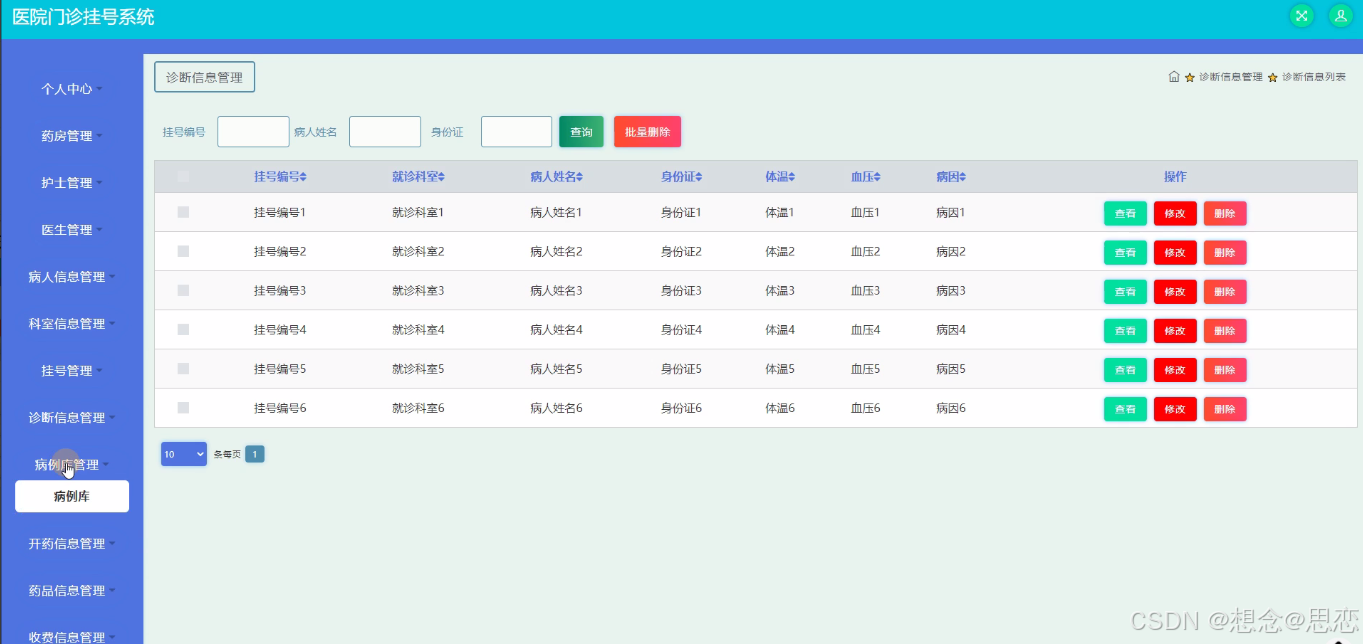Viewport: 1363px width, 644px height.
Task: Click 删除 for 挂号编号2 row
Action: [1225, 252]
